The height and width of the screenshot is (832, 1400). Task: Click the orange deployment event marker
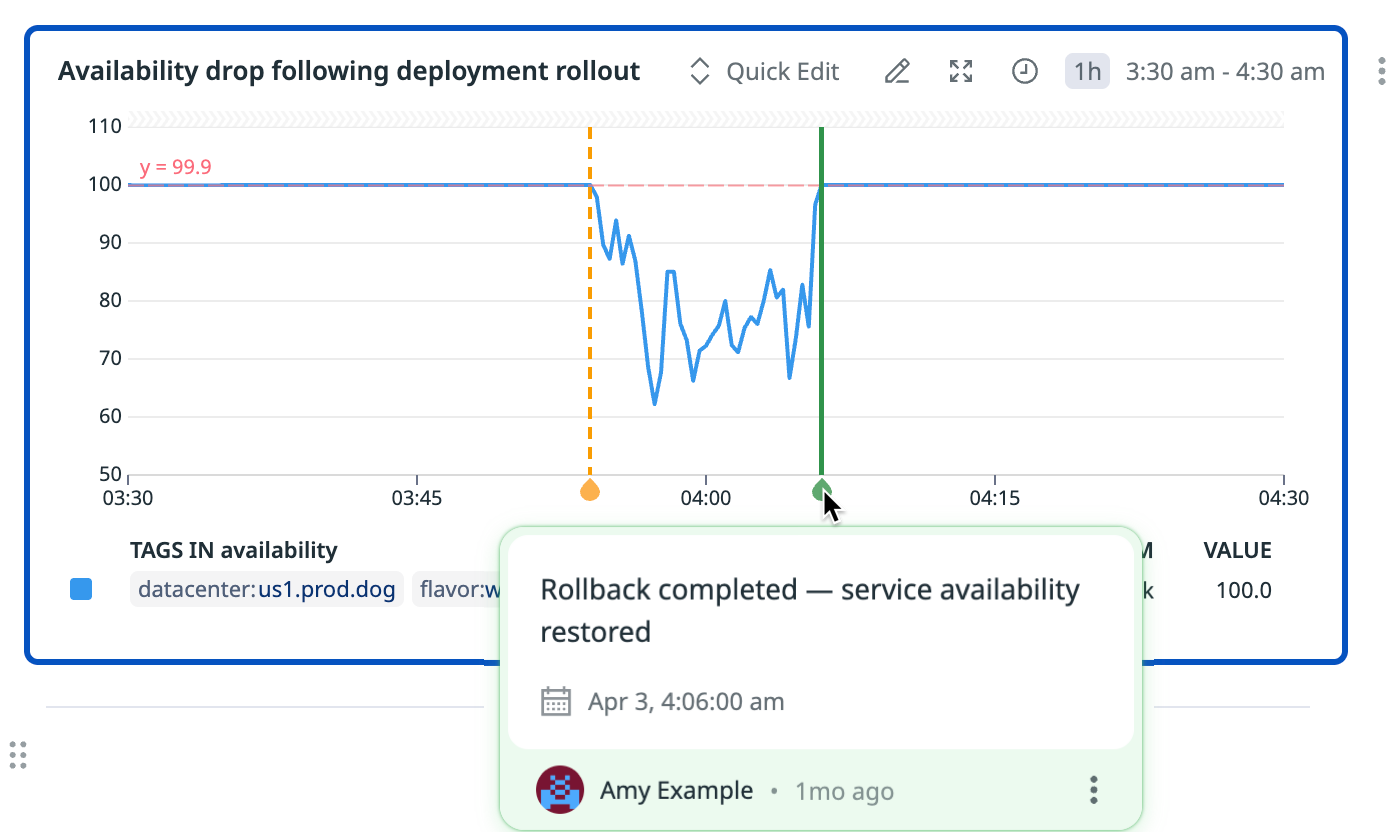click(x=590, y=490)
